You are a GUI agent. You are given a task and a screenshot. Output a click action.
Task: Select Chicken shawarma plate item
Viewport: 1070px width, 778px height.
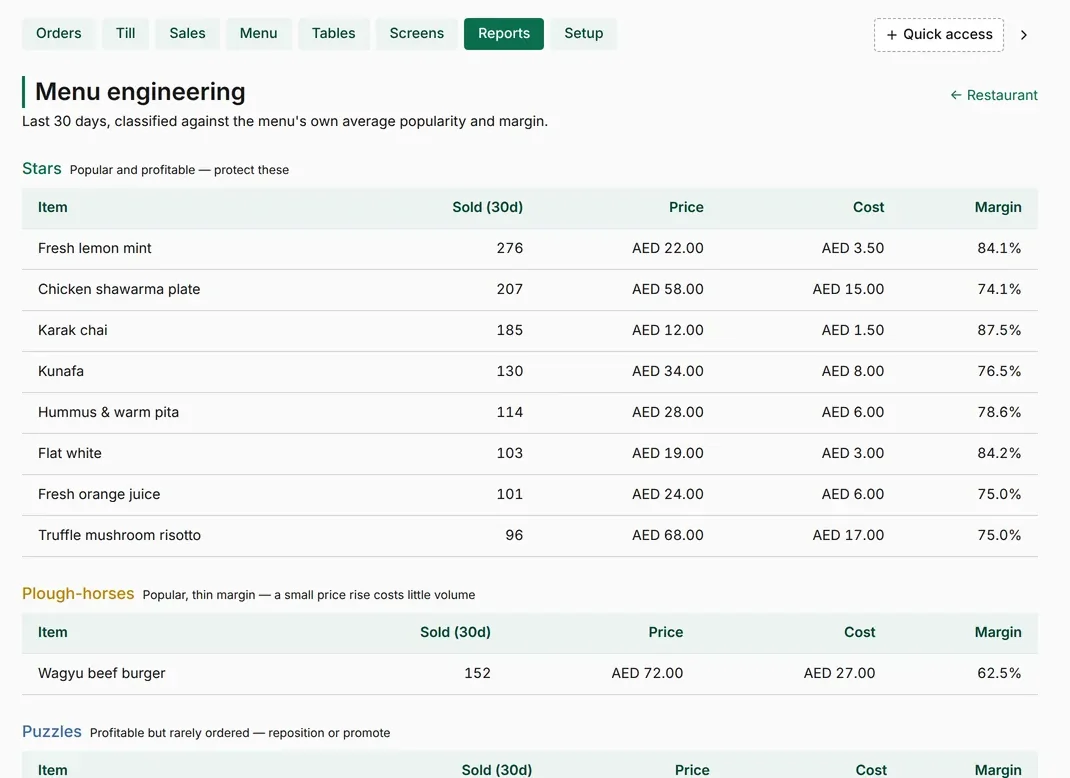point(119,289)
